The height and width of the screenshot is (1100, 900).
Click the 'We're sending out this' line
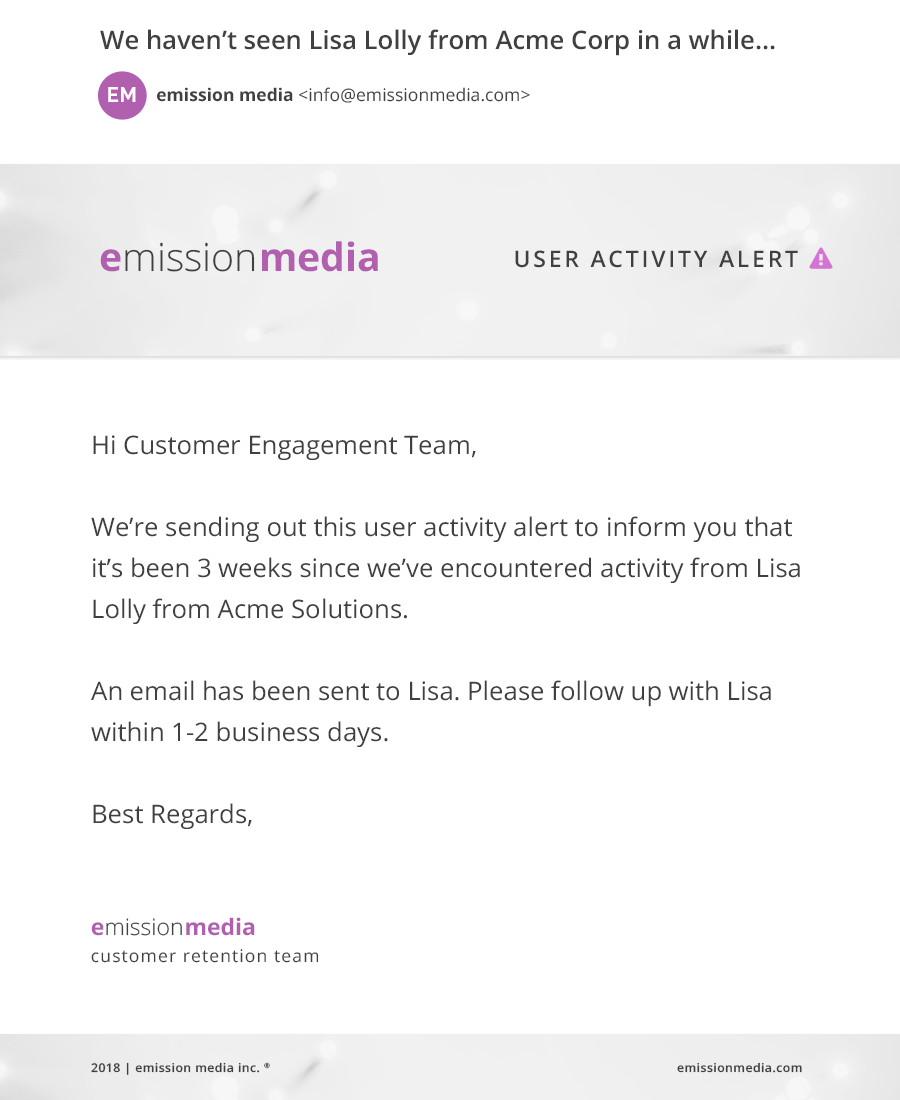442,528
